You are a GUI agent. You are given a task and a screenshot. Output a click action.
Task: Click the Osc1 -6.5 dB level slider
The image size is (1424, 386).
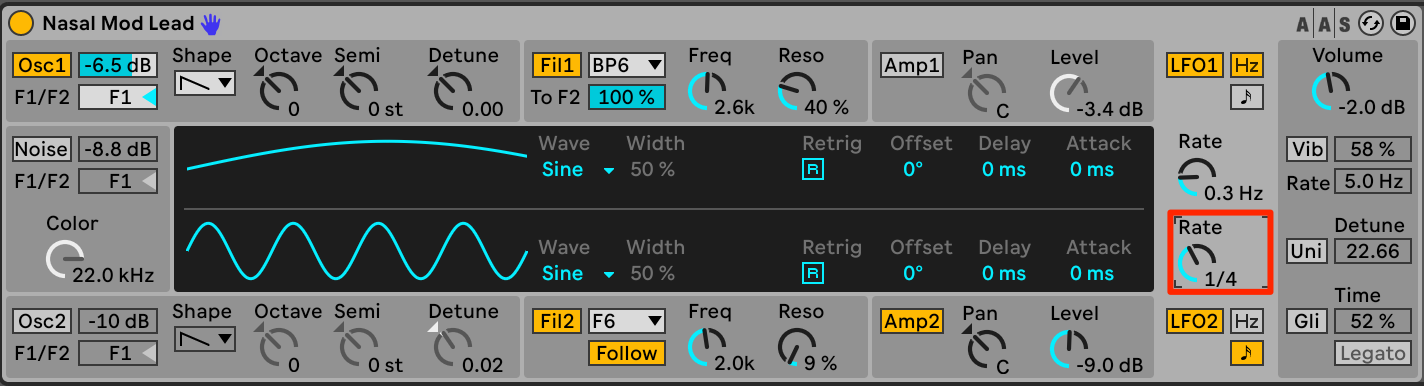coord(118,65)
